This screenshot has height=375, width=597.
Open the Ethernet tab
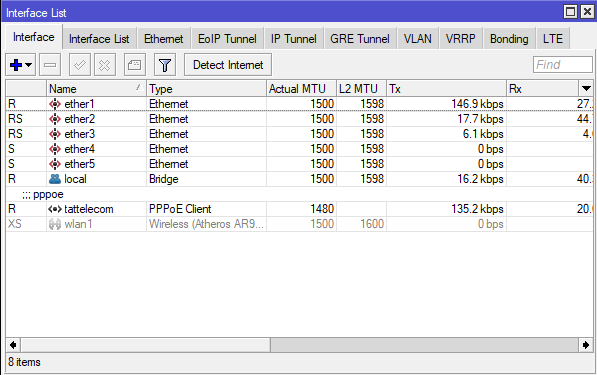pyautogui.click(x=164, y=39)
